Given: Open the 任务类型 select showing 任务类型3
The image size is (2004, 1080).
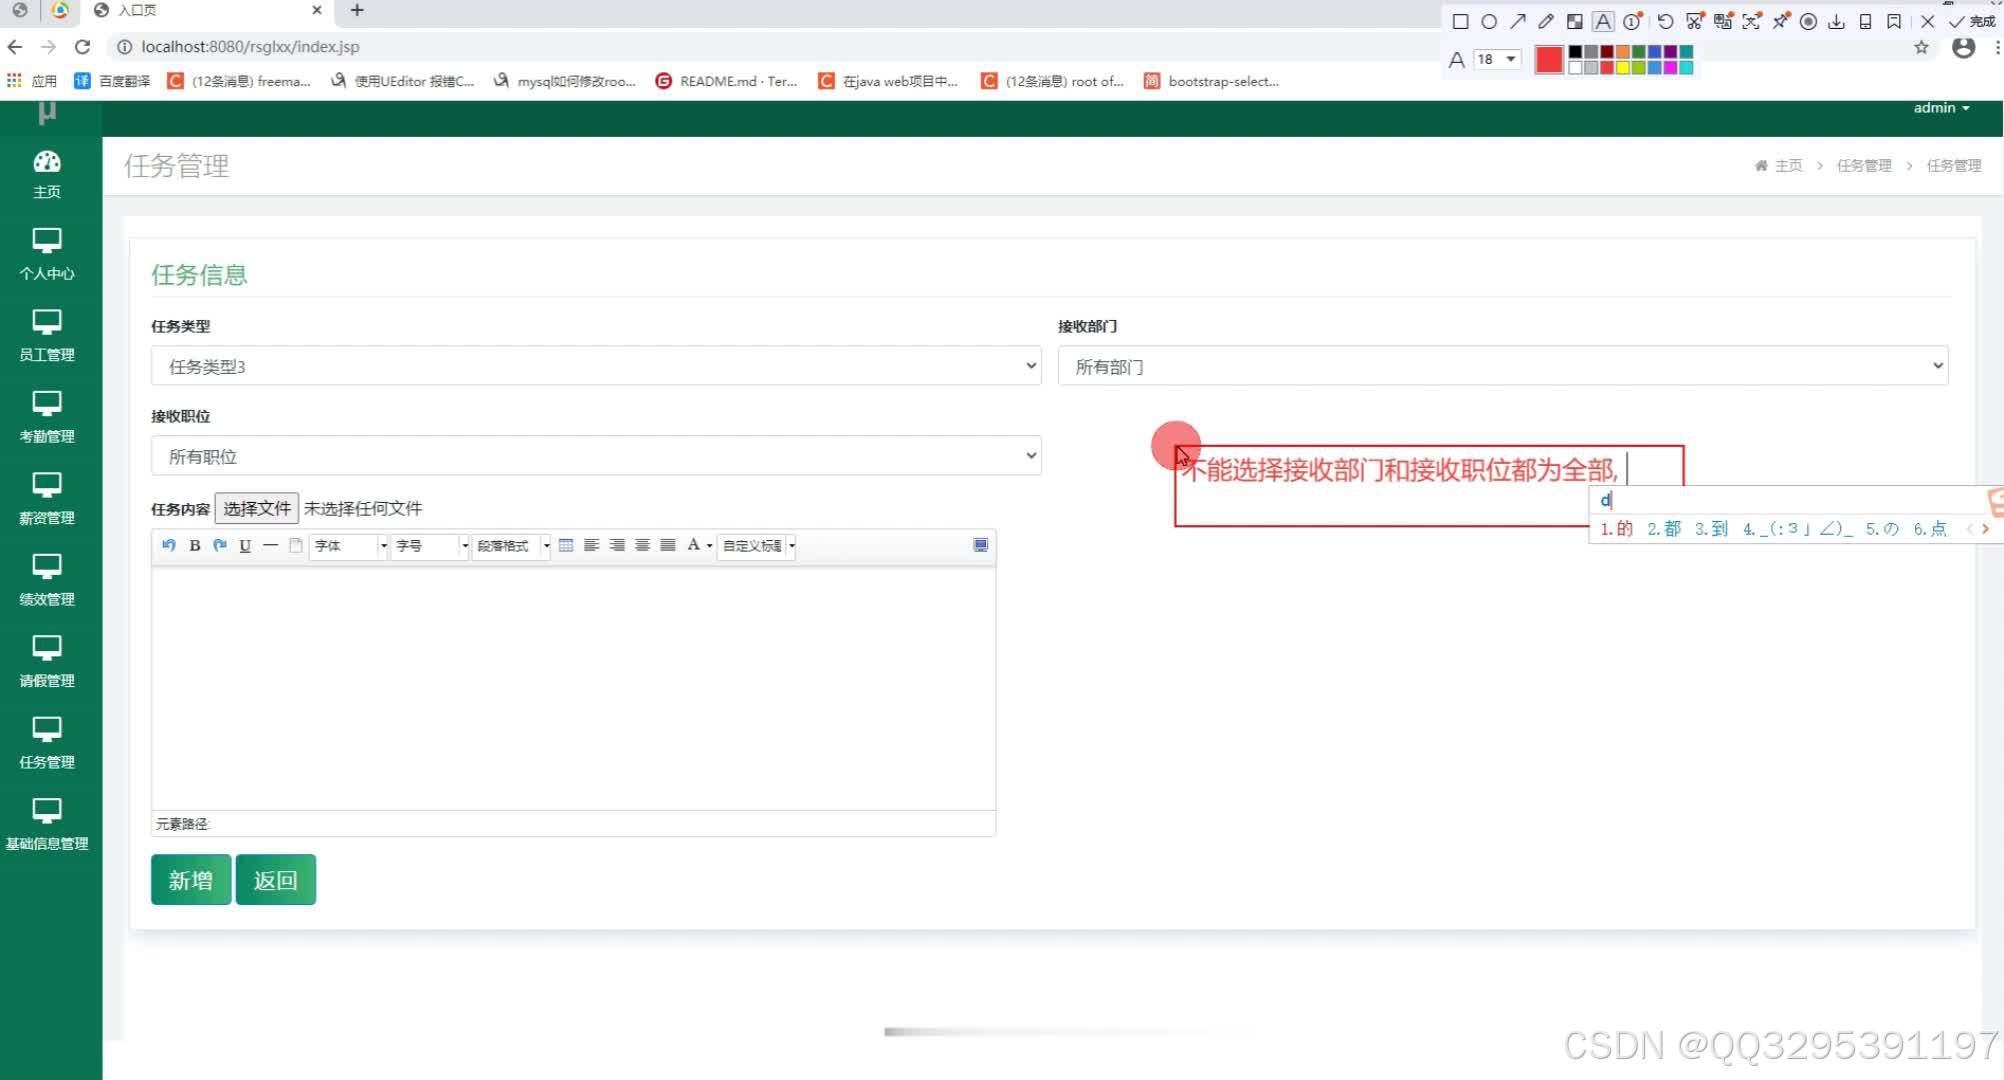Looking at the screenshot, I should tap(596, 366).
